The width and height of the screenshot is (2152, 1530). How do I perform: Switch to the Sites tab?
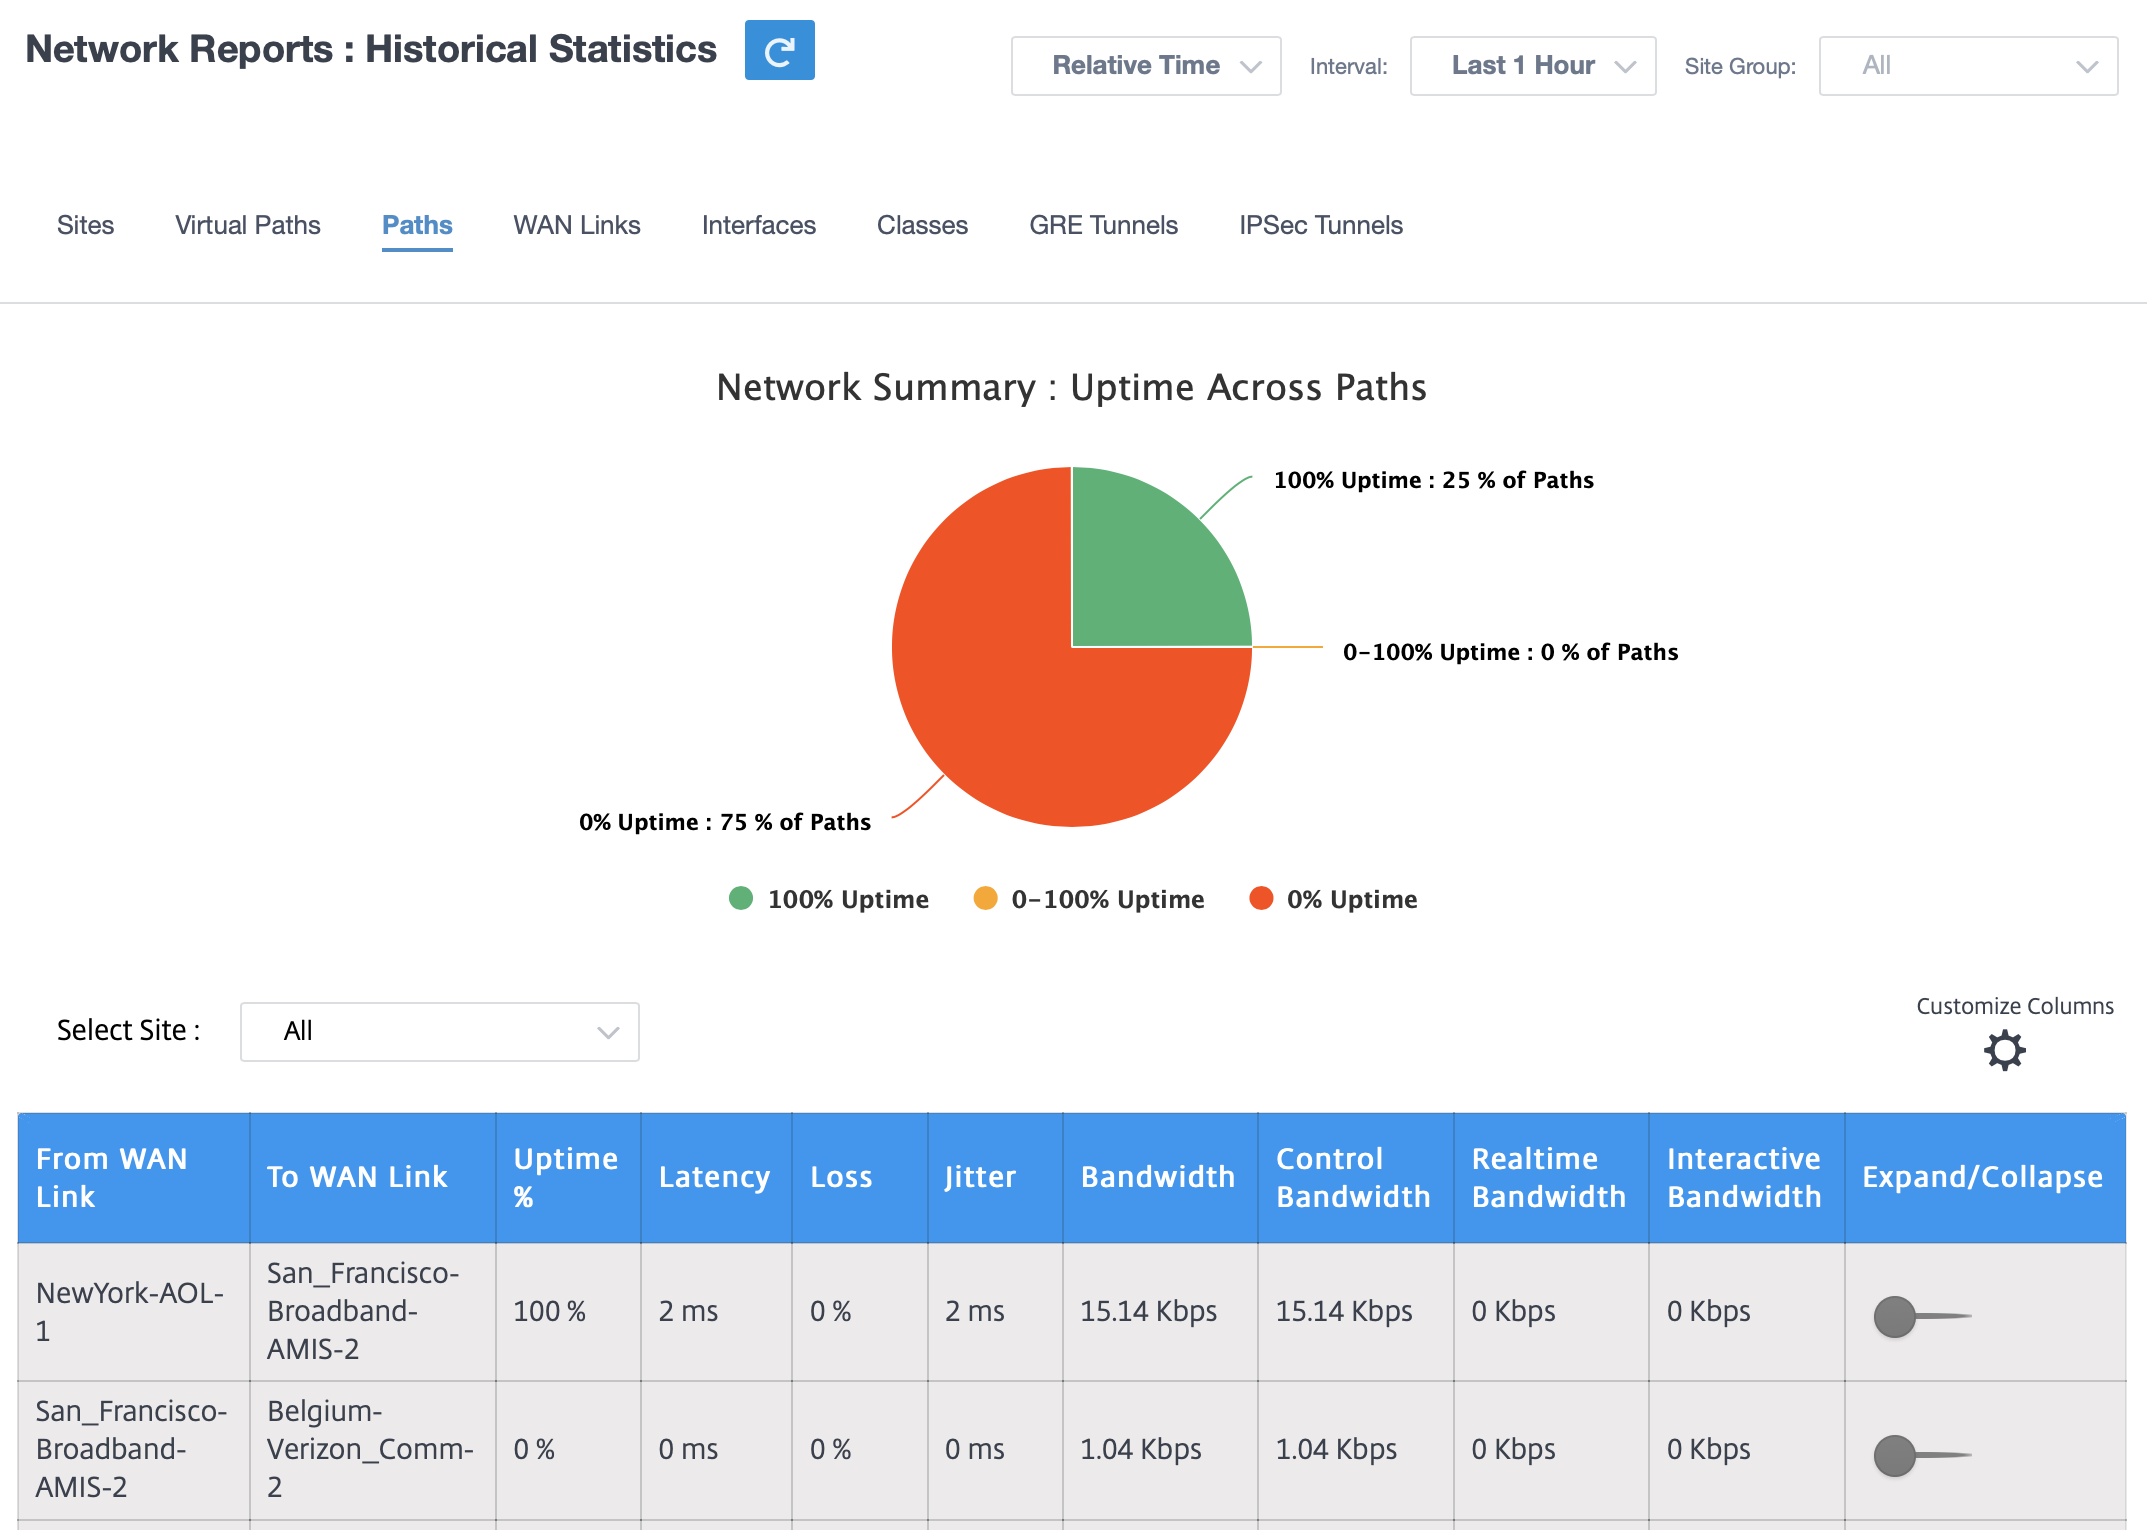85,225
